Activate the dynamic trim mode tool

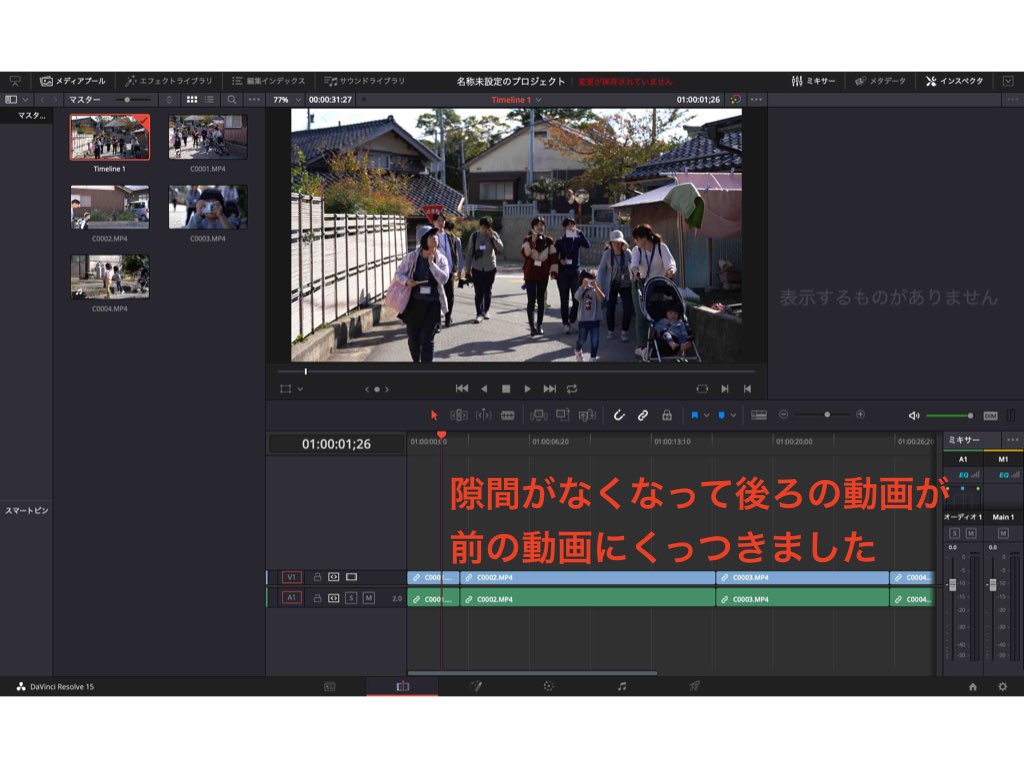pos(483,415)
